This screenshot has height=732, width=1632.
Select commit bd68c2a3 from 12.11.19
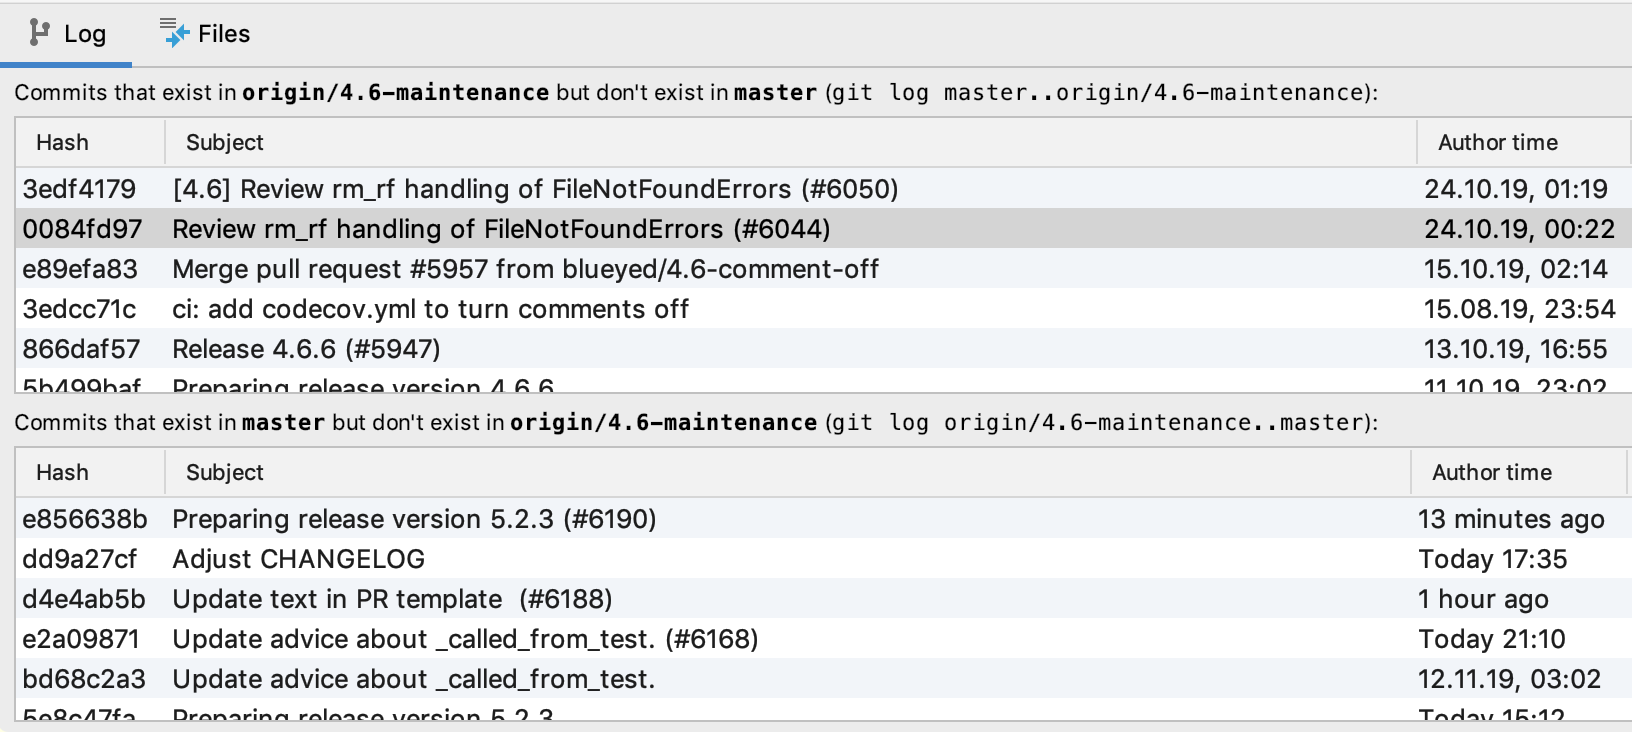tap(413, 679)
